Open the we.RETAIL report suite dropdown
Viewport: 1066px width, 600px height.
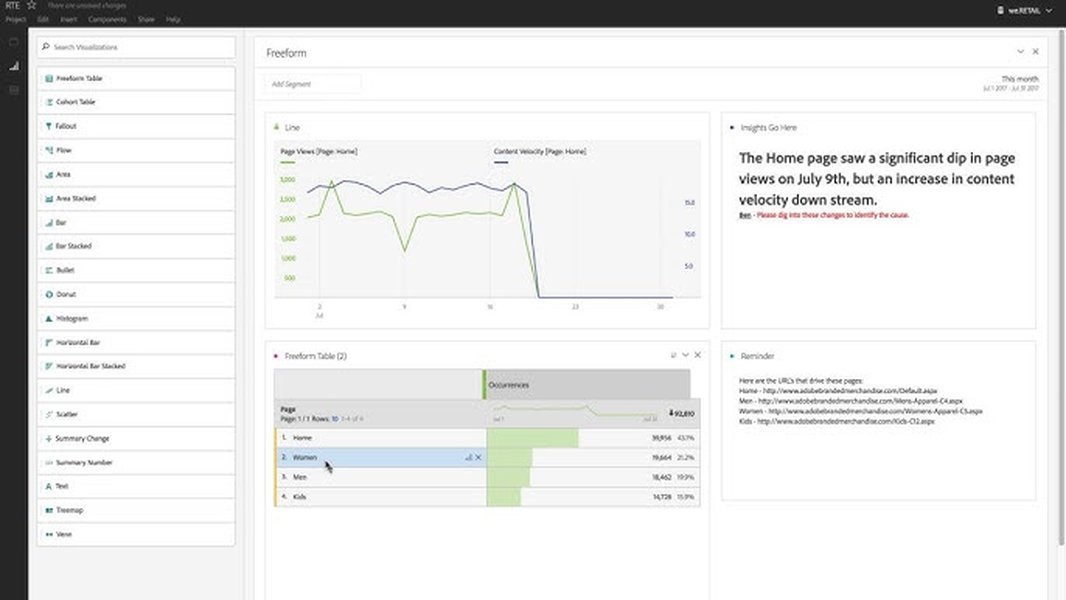point(1025,10)
